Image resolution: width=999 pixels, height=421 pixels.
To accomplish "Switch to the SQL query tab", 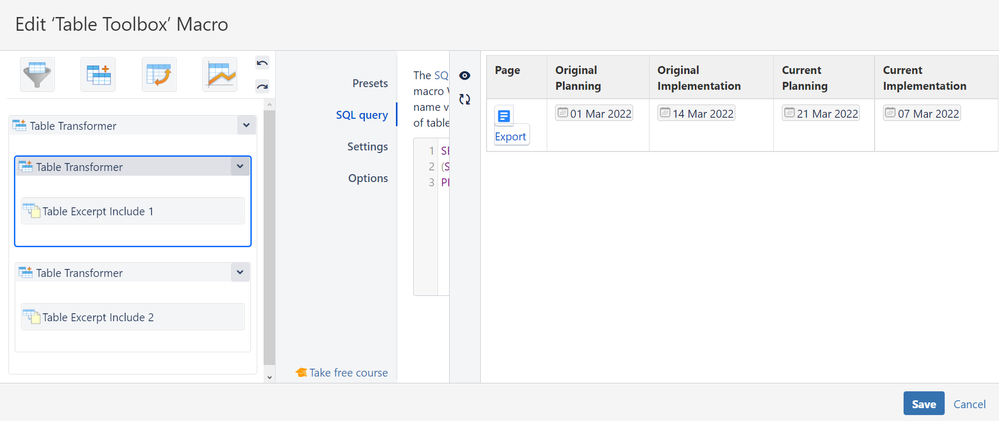I will coord(362,115).
